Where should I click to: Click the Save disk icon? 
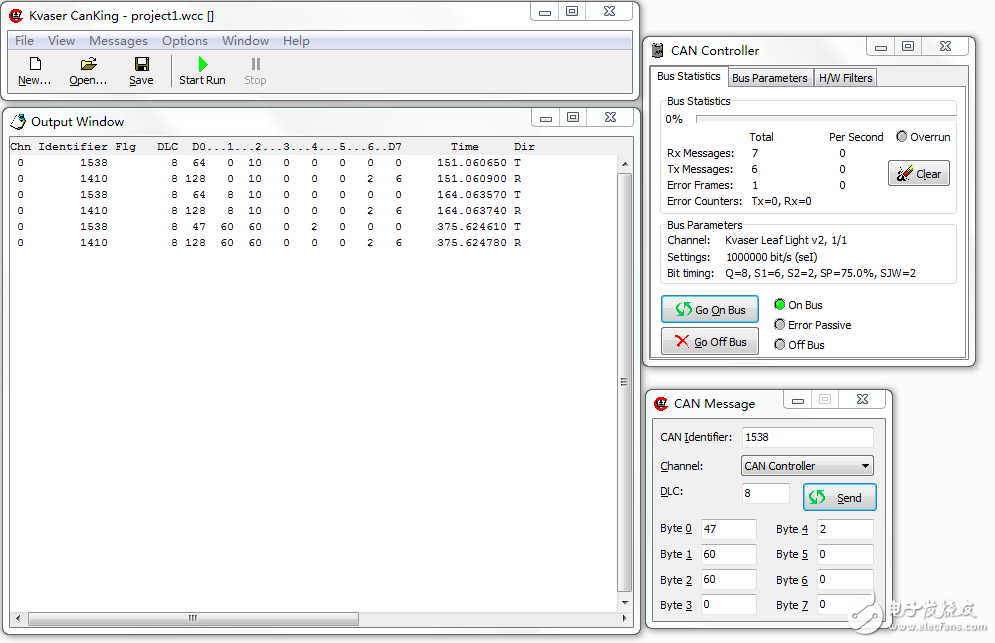[142, 64]
